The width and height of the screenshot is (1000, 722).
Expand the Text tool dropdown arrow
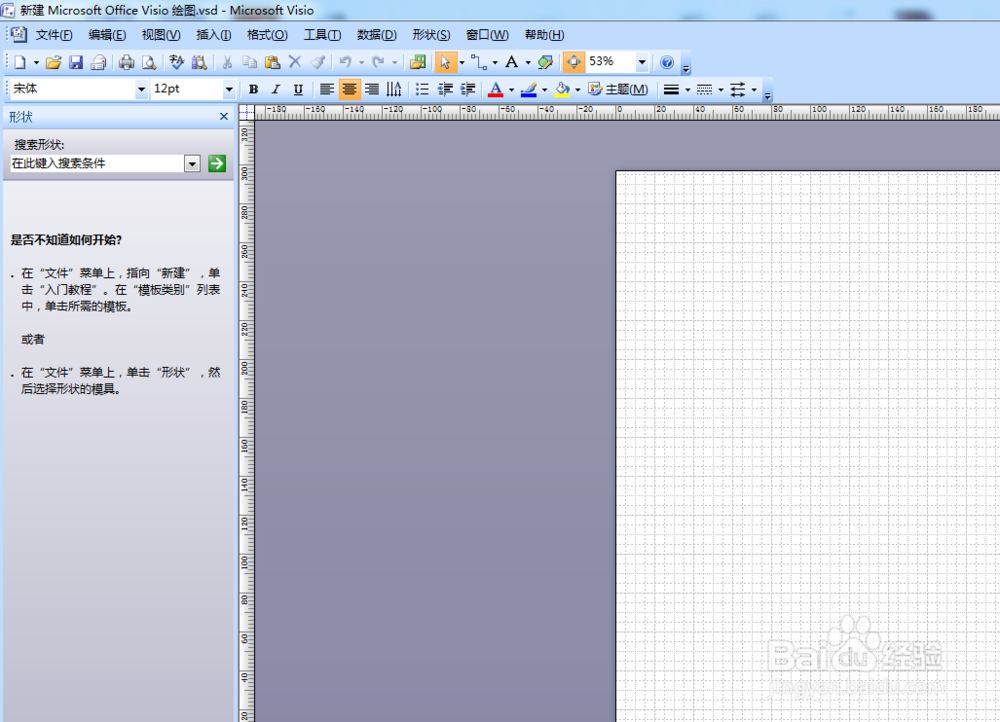click(x=528, y=63)
